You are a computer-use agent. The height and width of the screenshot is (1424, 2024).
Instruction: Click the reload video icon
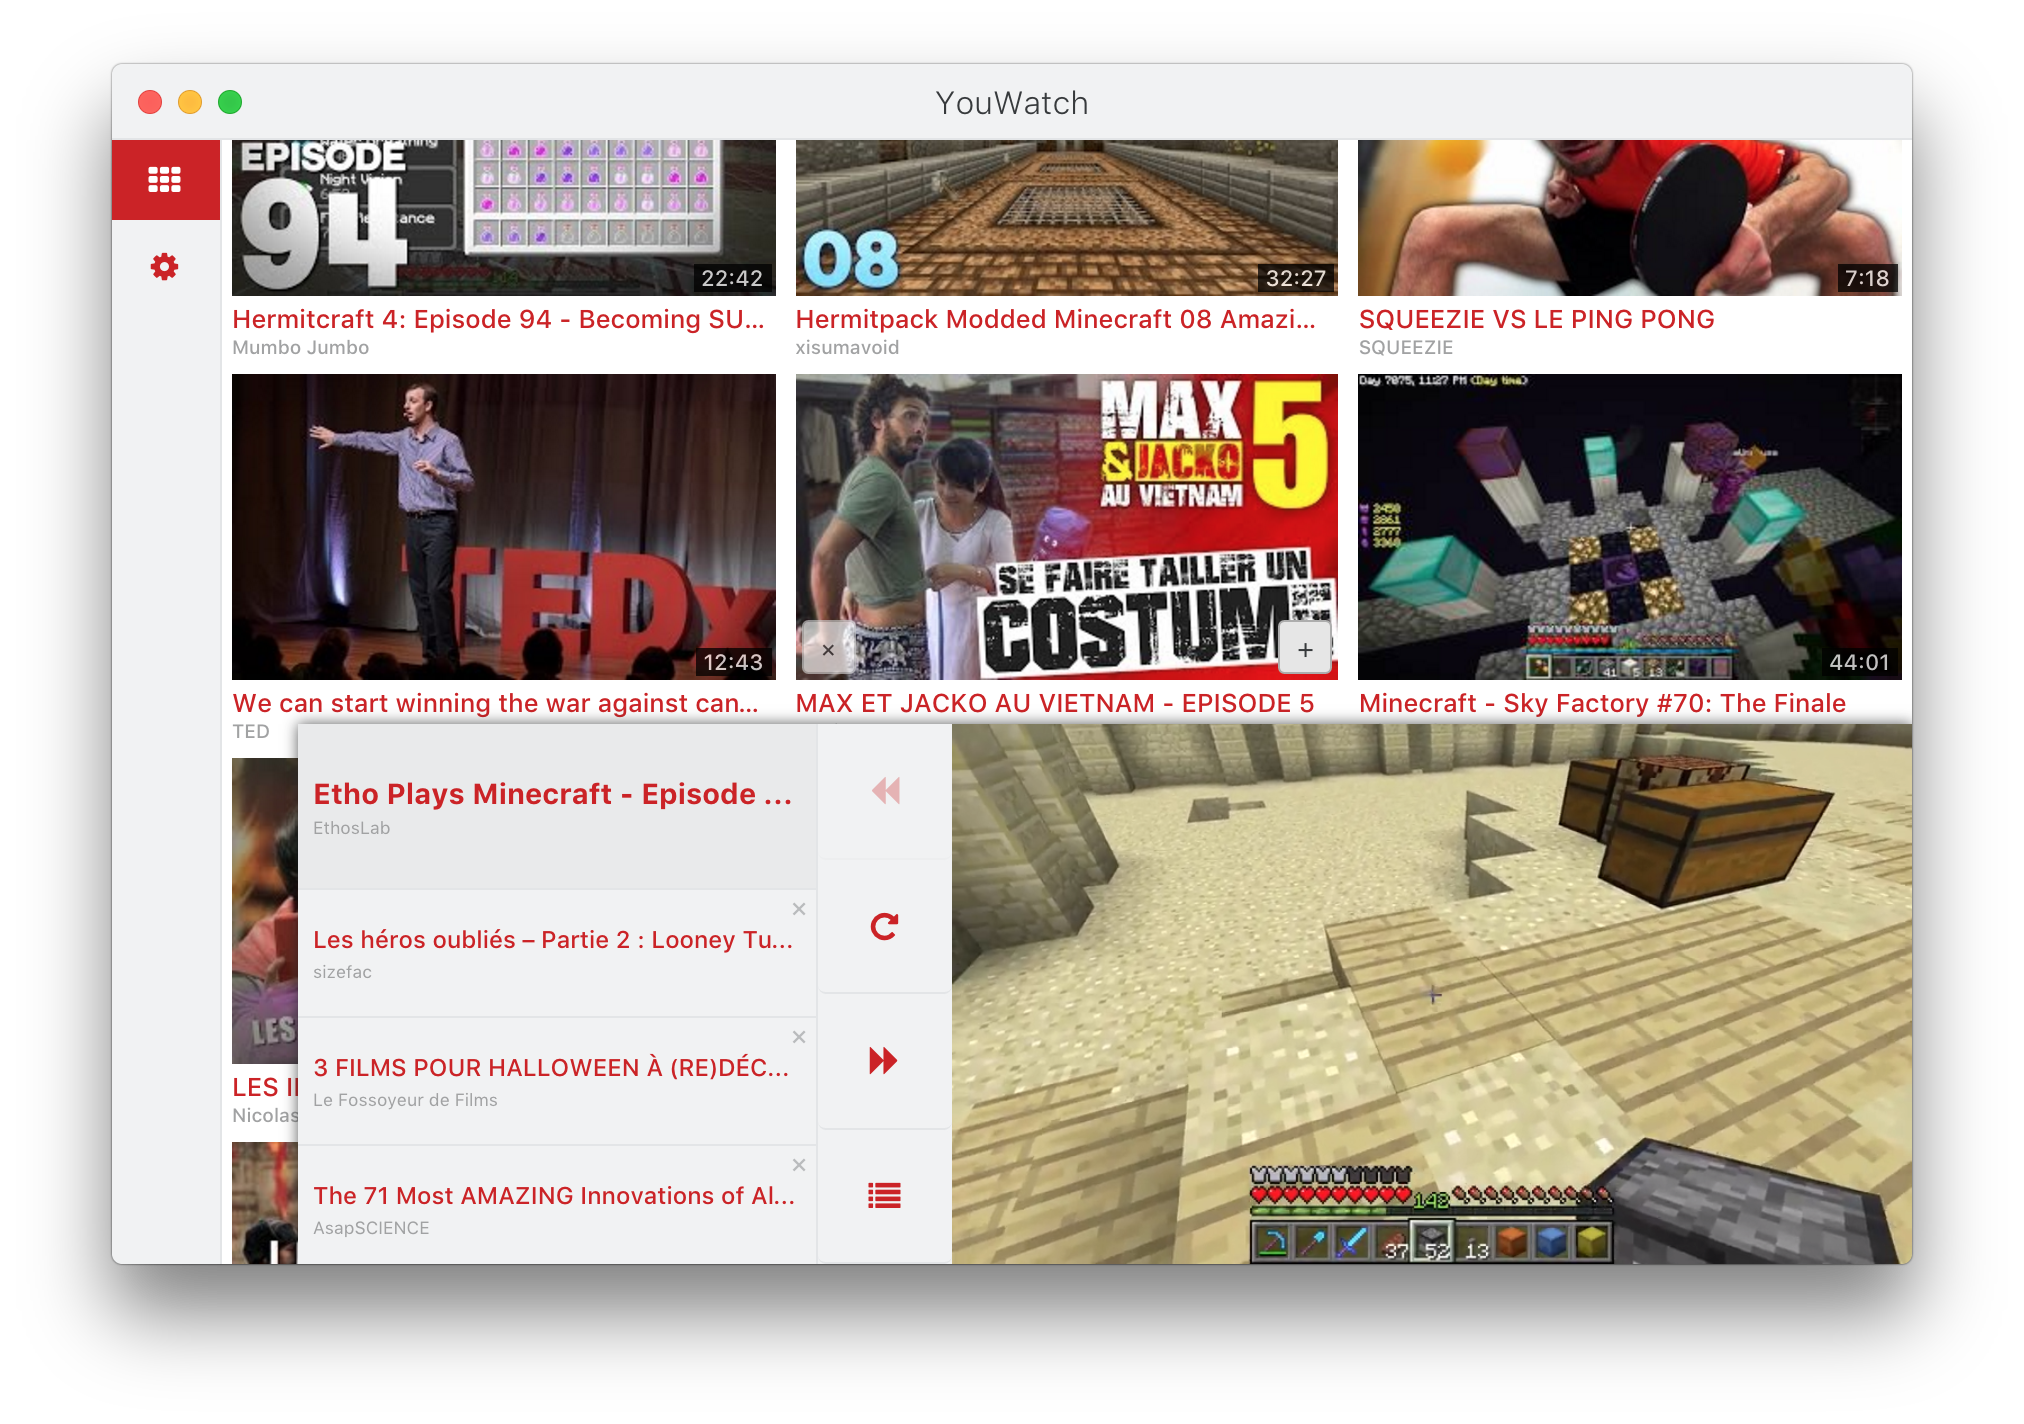[x=885, y=927]
